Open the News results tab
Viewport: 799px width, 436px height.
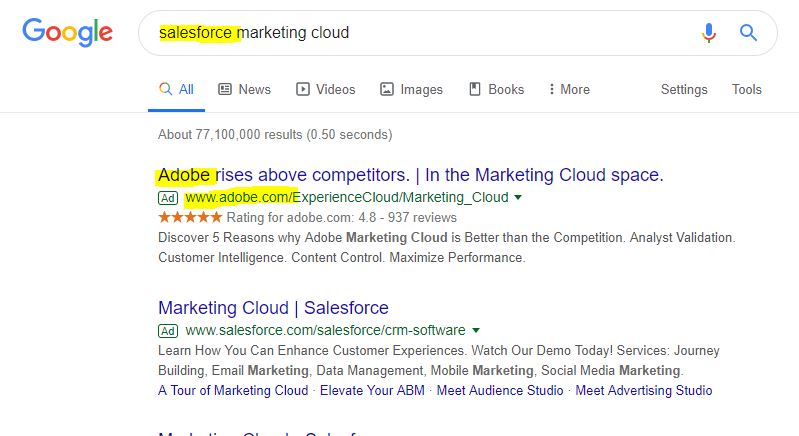click(245, 89)
